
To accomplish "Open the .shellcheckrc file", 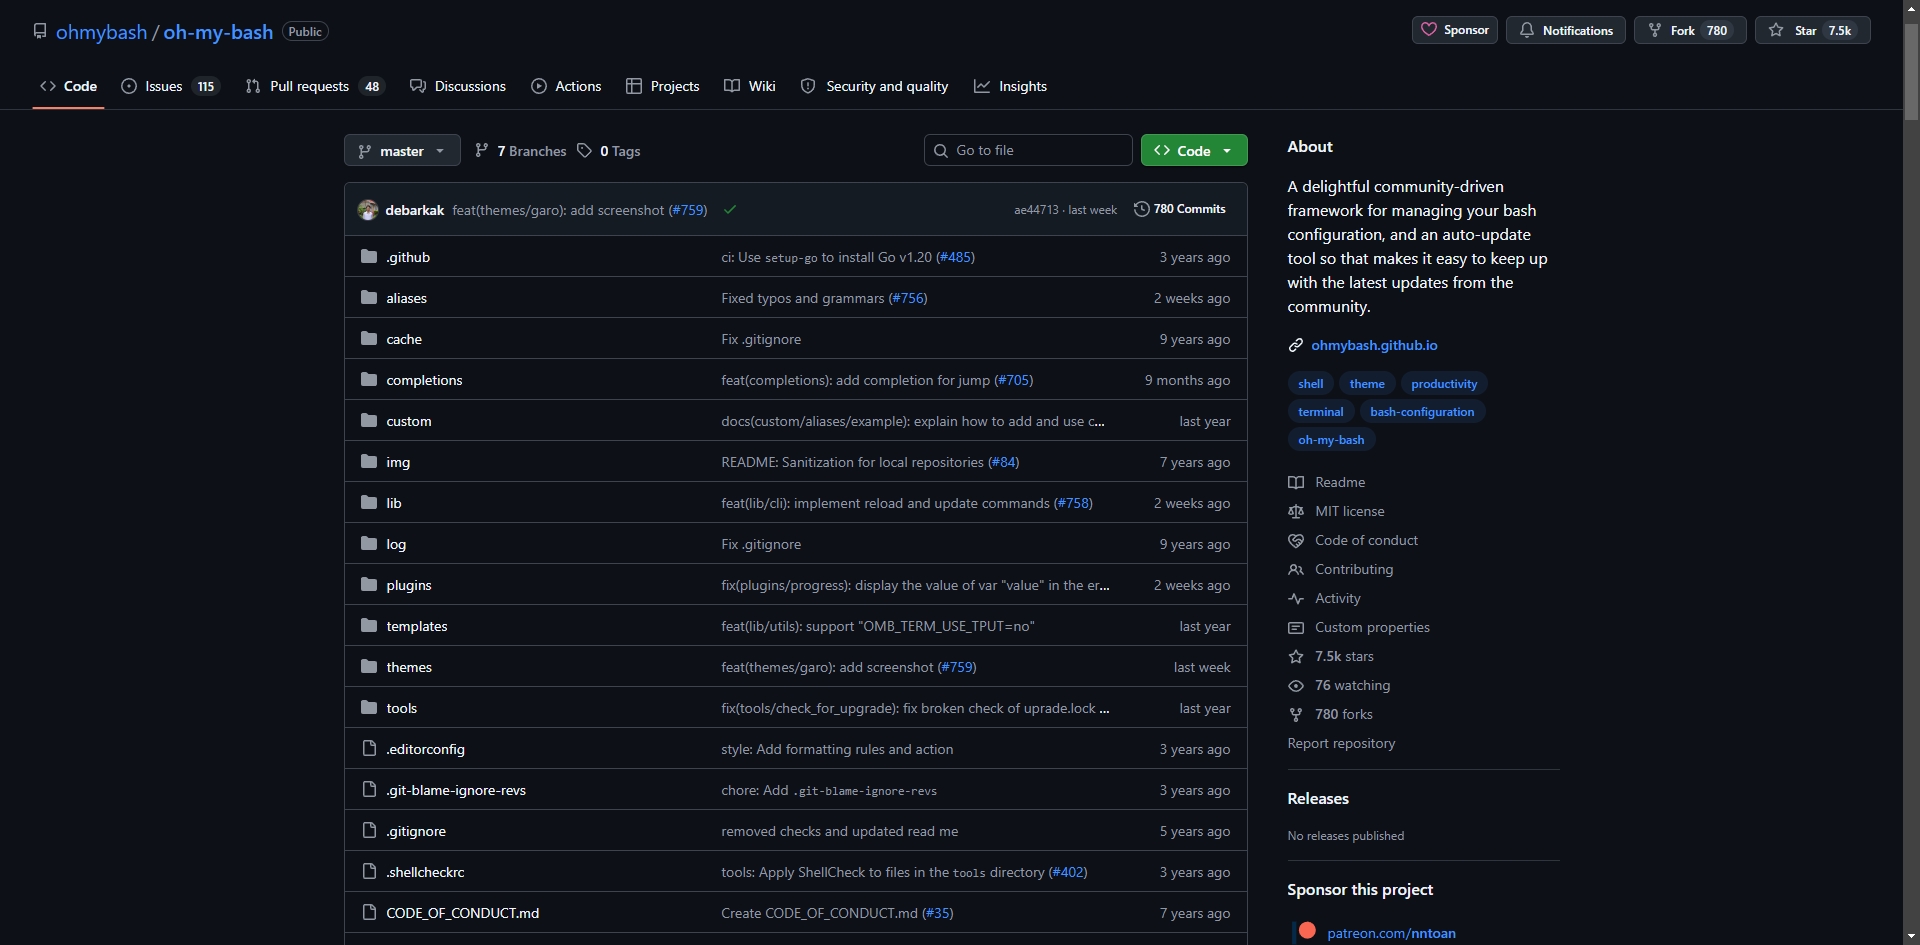I will click(x=425, y=872).
